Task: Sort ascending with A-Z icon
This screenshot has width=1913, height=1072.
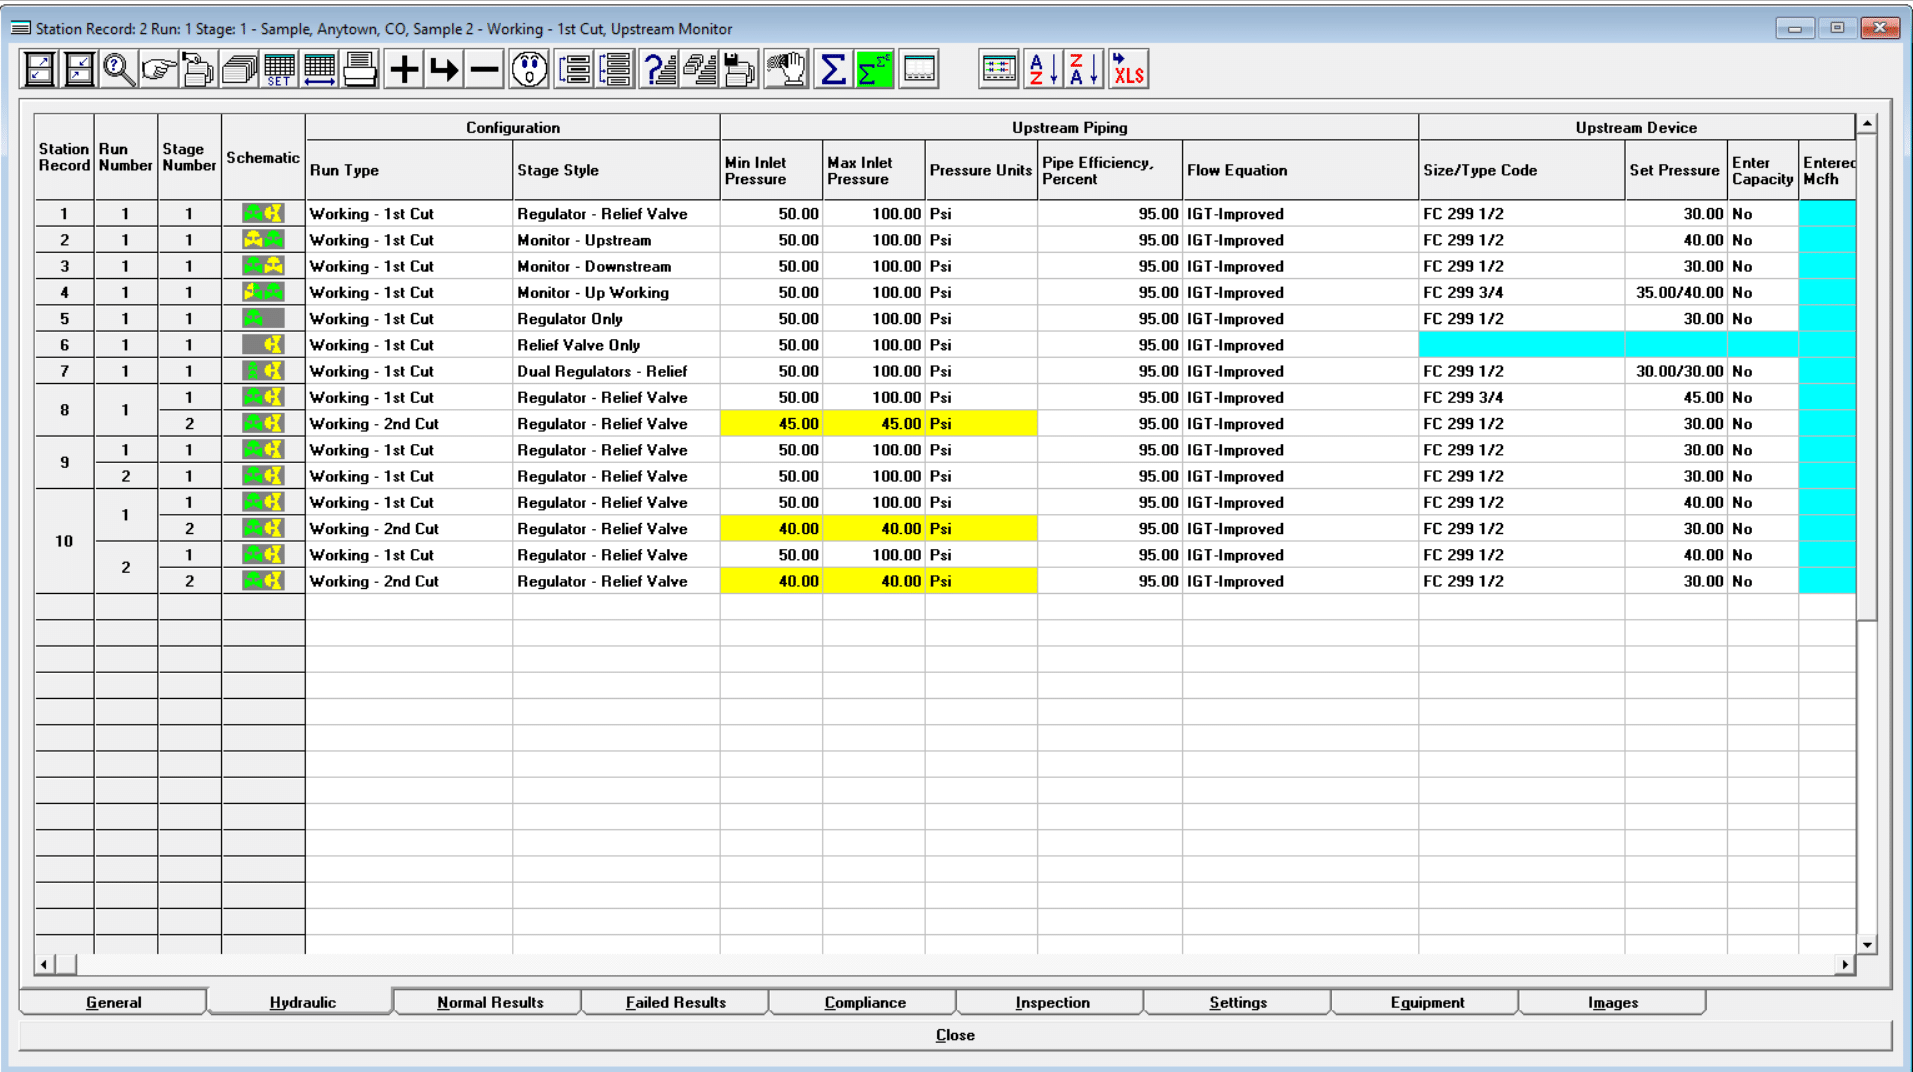Action: pos(1043,70)
